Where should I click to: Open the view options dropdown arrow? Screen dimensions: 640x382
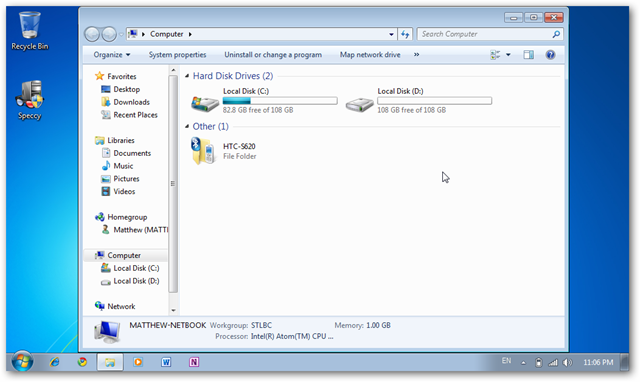(508, 55)
